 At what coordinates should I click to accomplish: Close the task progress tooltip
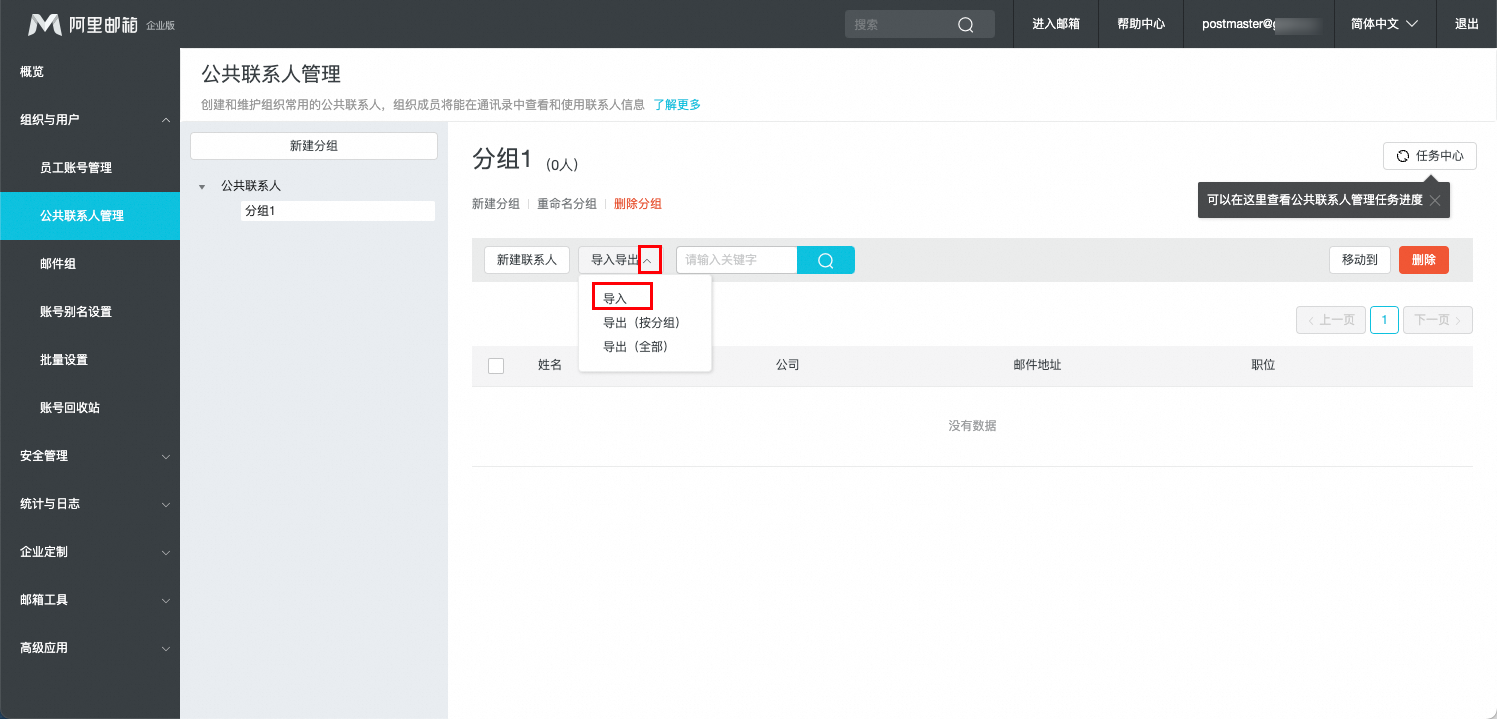click(x=1434, y=200)
